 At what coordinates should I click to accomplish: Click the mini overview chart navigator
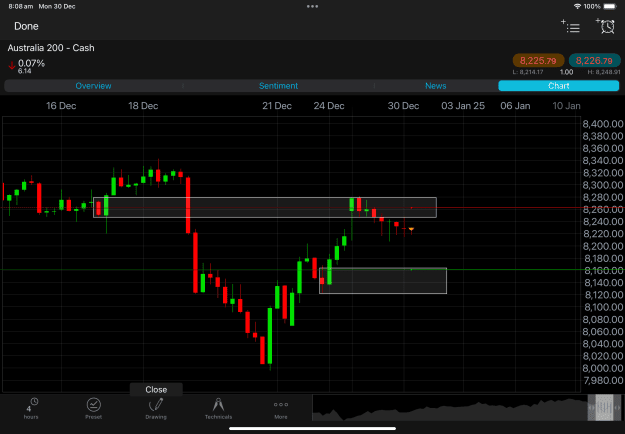click(449, 408)
